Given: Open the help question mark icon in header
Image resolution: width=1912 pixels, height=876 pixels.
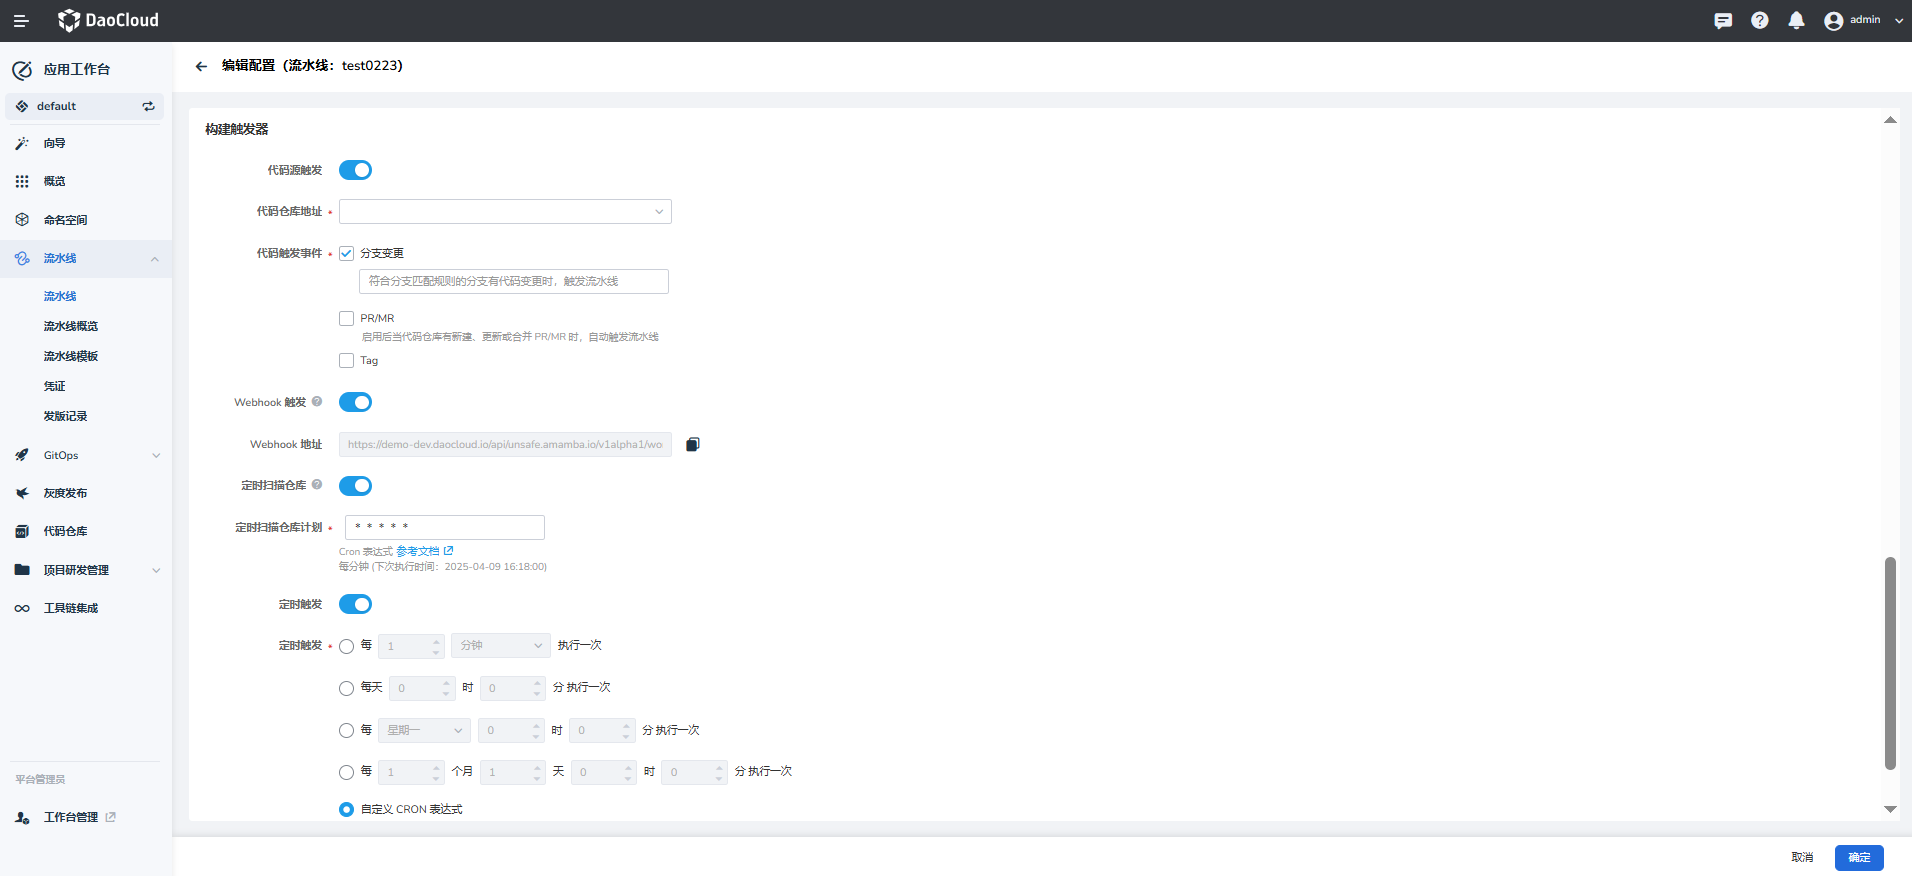Looking at the screenshot, I should tap(1759, 21).
